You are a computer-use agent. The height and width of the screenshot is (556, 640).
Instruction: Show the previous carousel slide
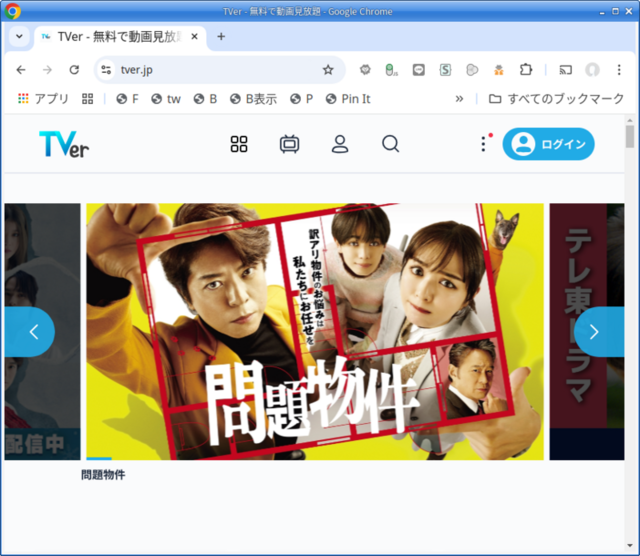[30, 332]
